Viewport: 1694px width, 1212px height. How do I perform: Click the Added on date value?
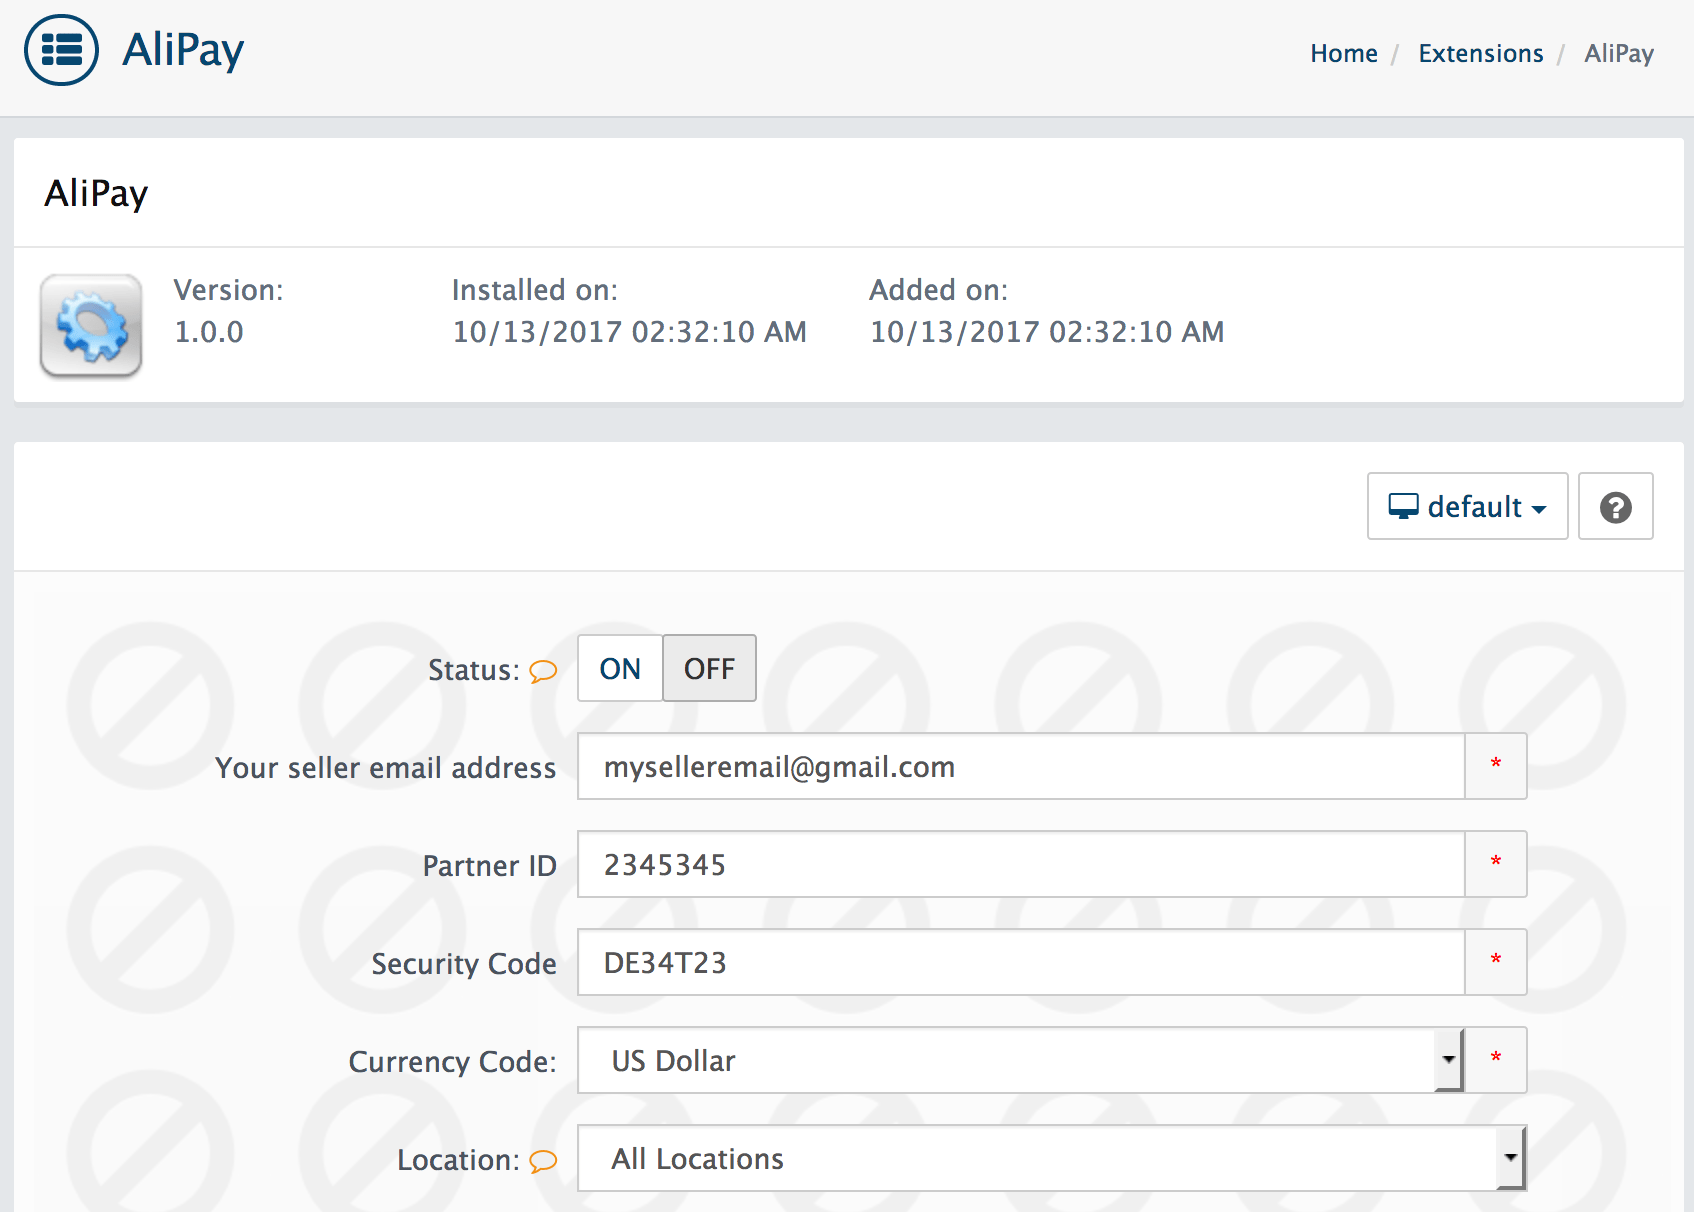pos(1047,332)
